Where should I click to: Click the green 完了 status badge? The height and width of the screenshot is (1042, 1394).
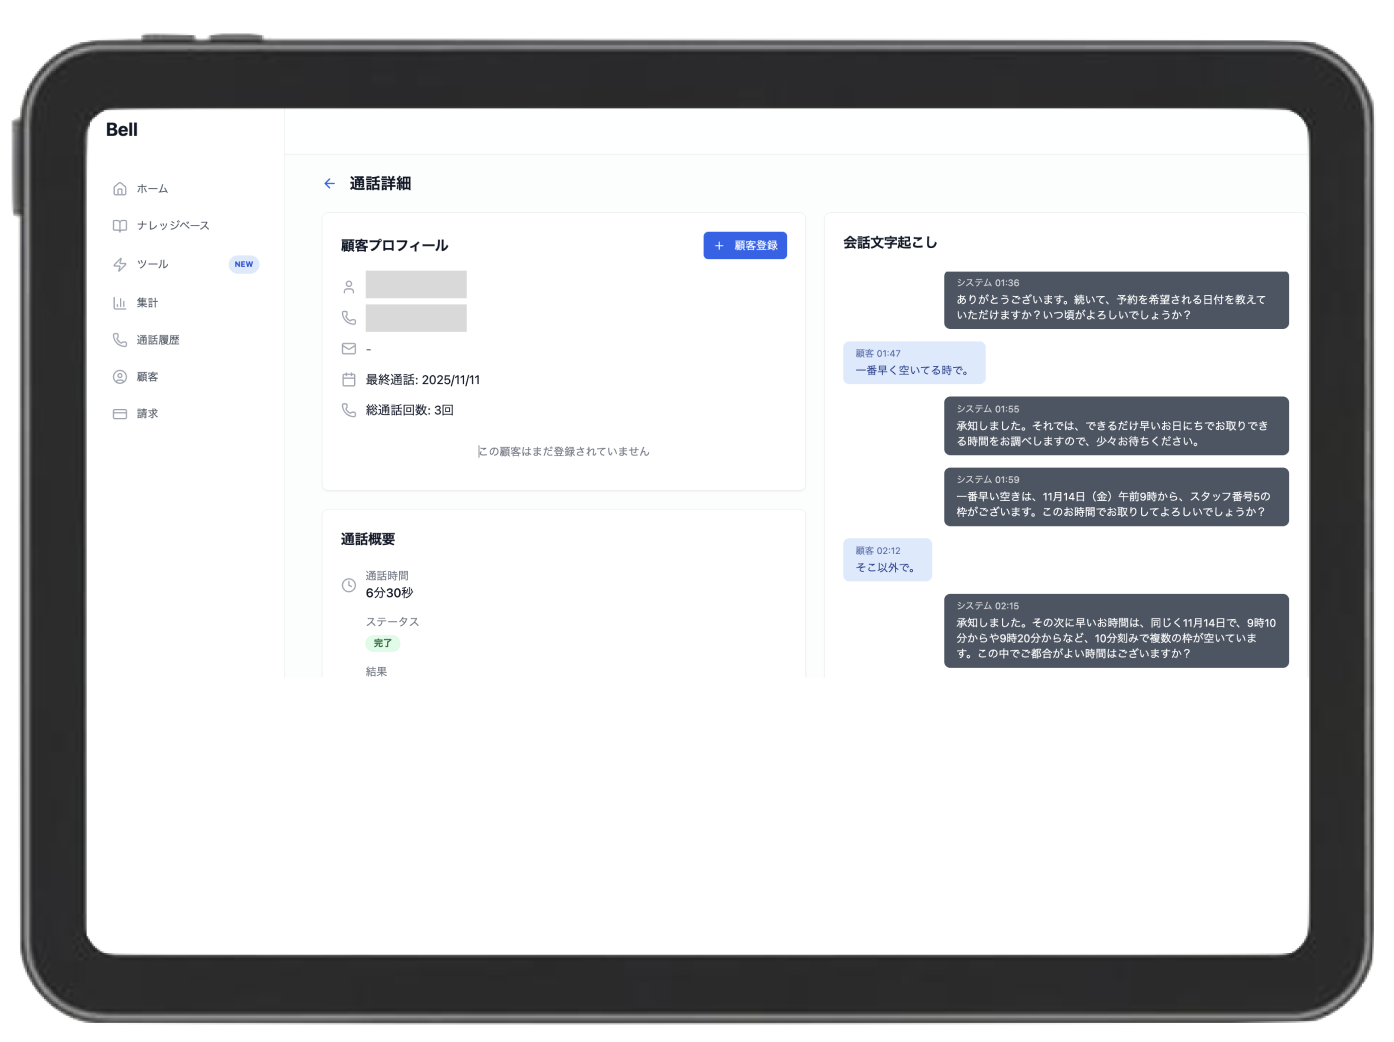pos(383,643)
